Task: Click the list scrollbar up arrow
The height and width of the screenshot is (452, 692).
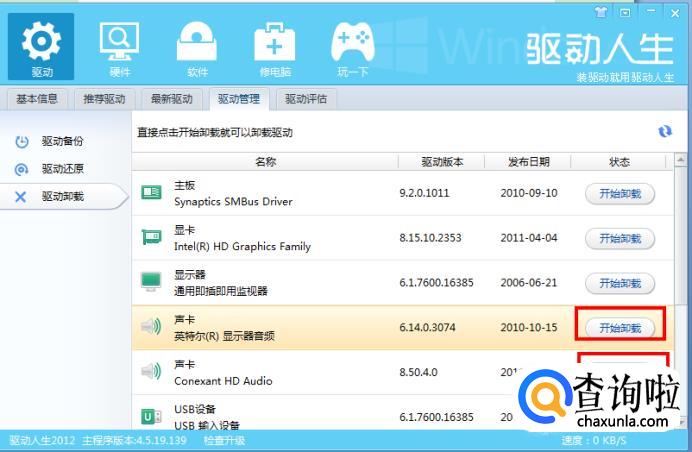Action: click(681, 160)
